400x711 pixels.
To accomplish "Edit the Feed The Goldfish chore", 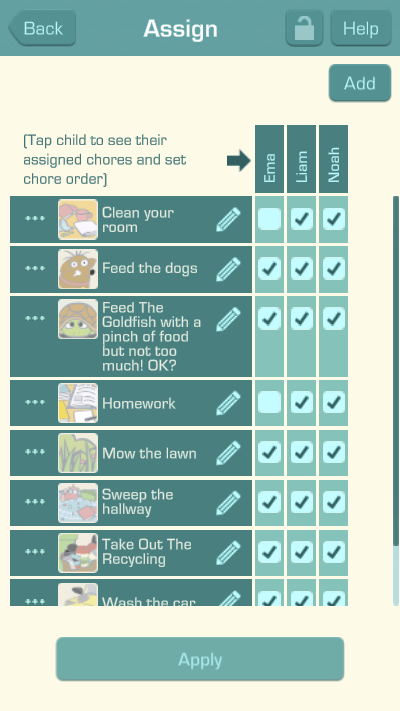I will pyautogui.click(x=228, y=319).
